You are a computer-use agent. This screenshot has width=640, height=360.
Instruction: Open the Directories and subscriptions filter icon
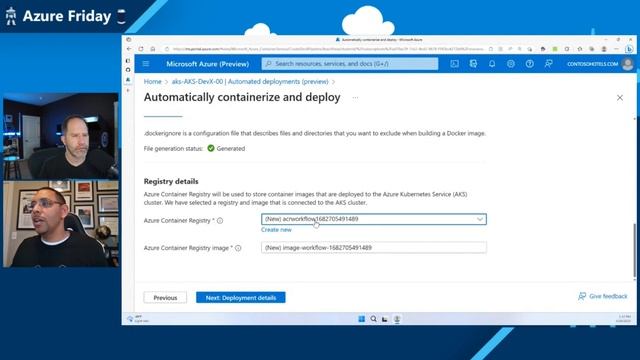[x=473, y=64]
